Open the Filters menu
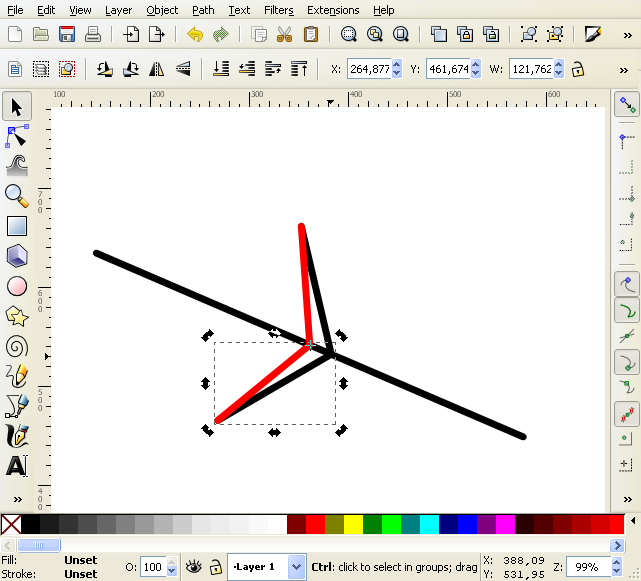This screenshot has height=581, width=641. pos(278,10)
